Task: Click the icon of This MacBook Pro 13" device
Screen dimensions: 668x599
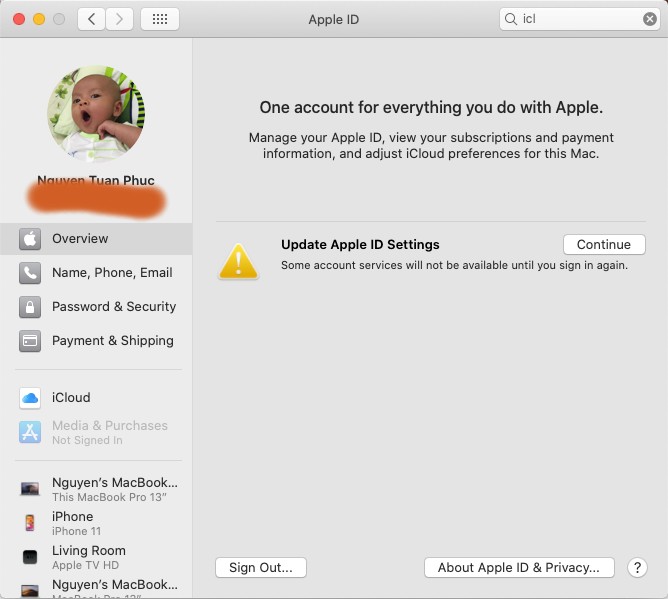Action: (x=30, y=489)
